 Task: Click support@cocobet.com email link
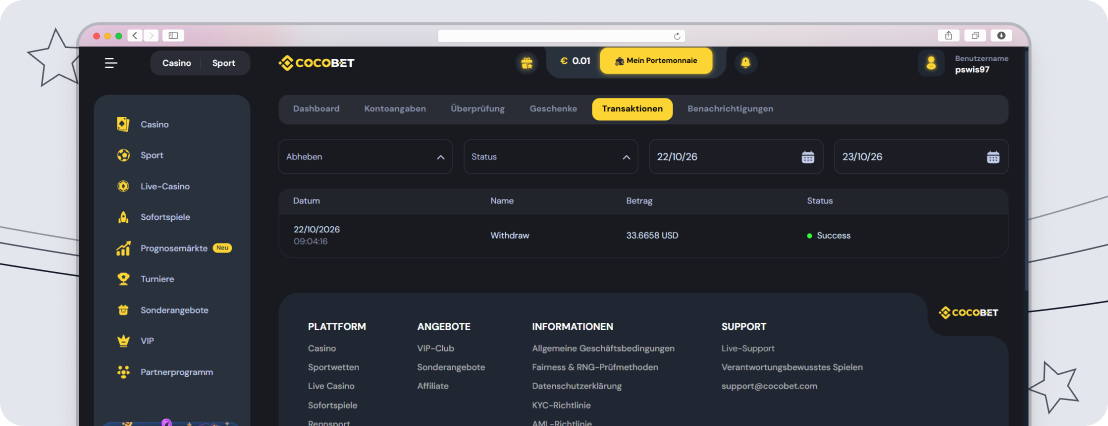[x=770, y=386]
